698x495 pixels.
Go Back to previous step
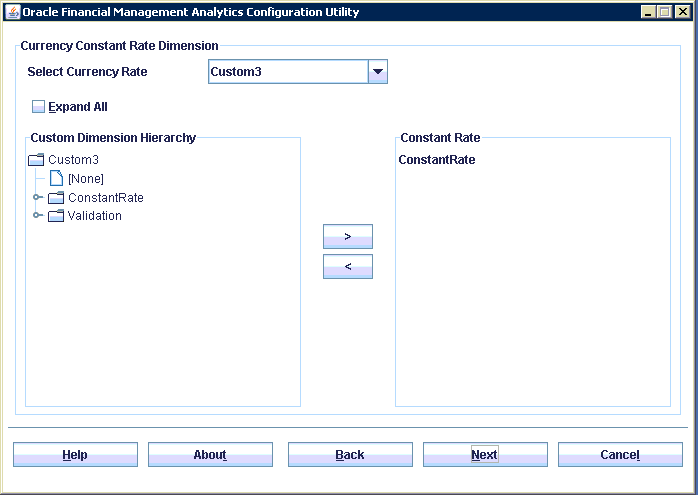pyautogui.click(x=350, y=454)
